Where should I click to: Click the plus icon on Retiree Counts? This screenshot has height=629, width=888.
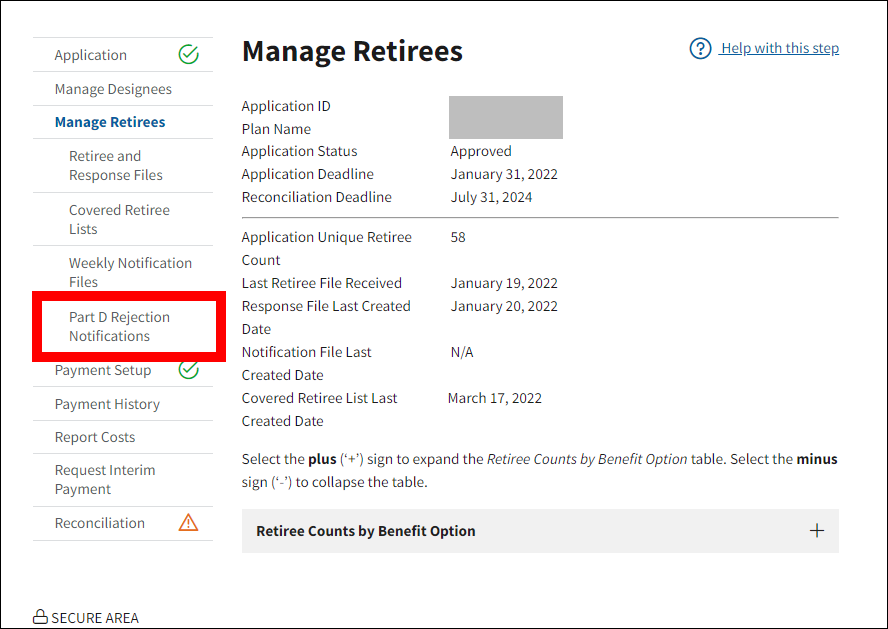[x=816, y=531]
